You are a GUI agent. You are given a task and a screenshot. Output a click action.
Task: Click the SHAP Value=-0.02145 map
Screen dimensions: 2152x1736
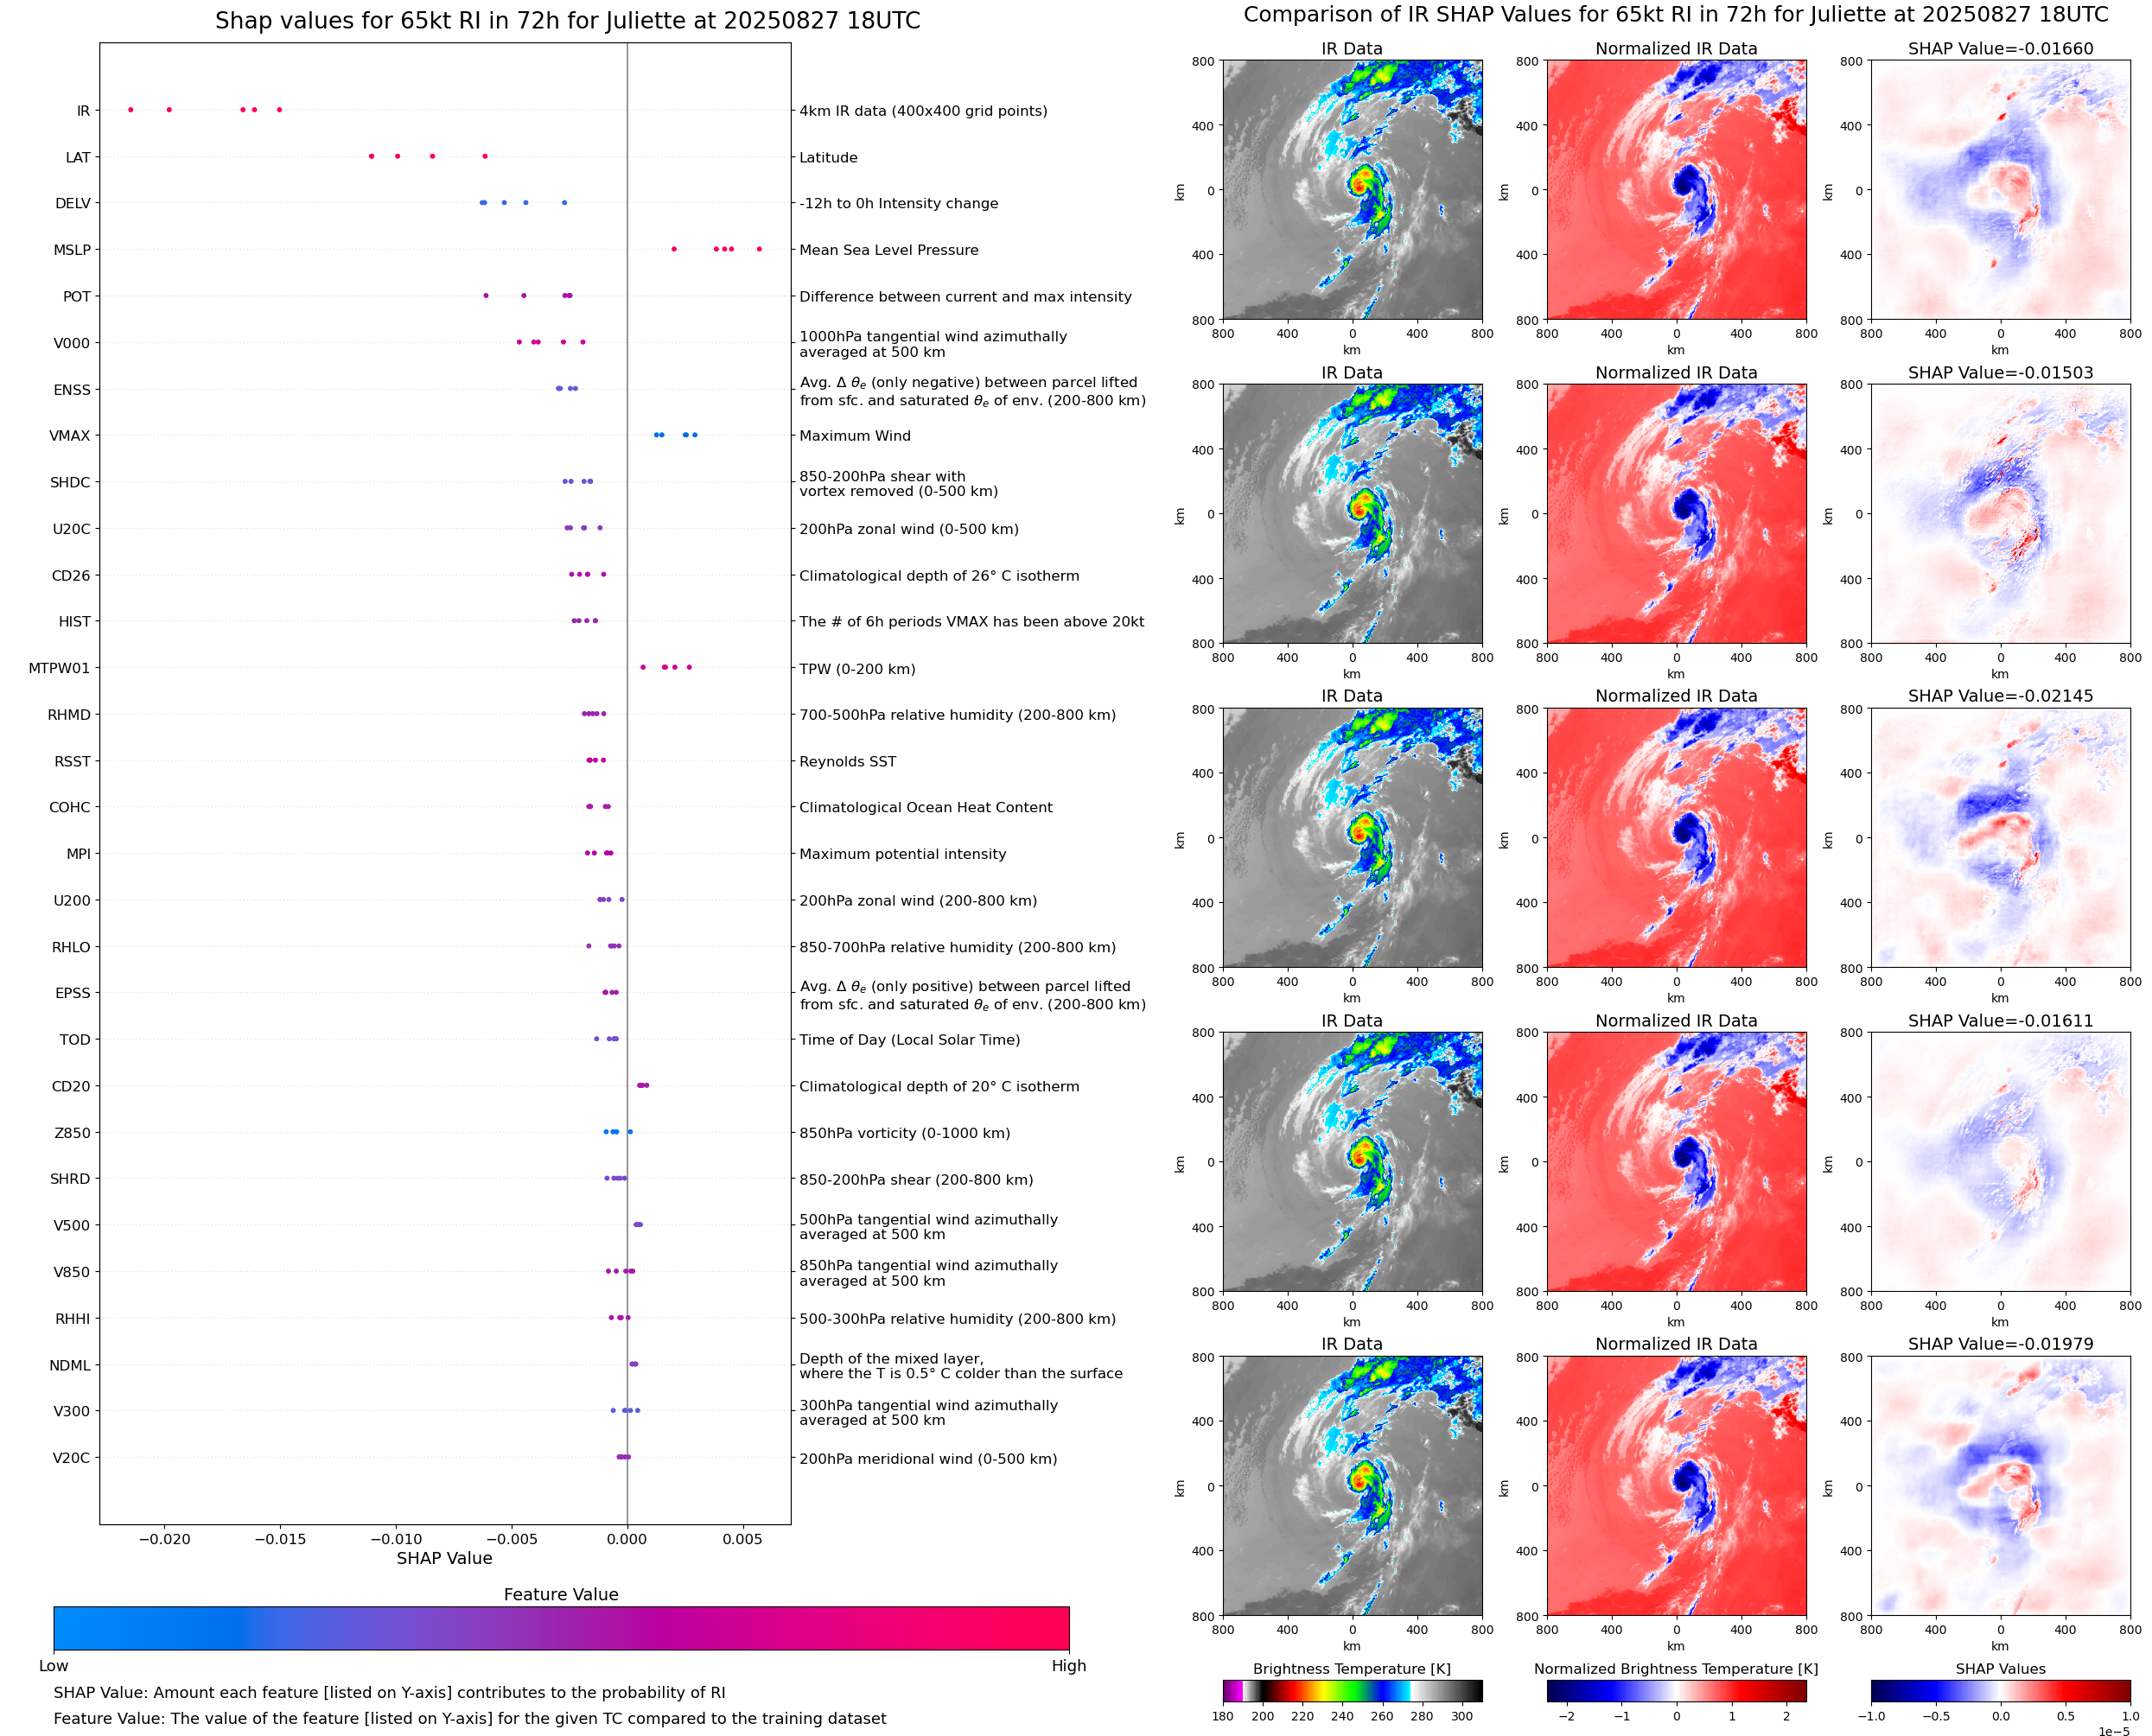point(2000,838)
